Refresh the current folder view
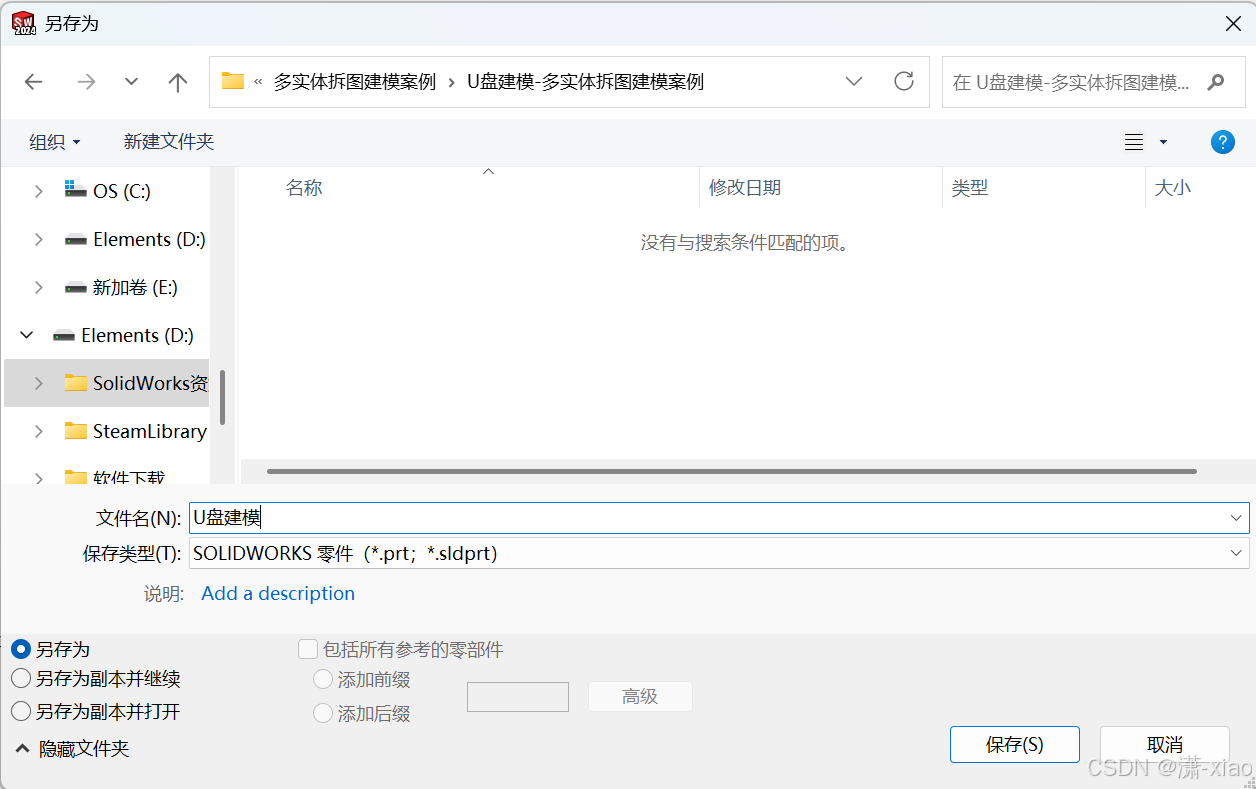This screenshot has height=789, width=1256. (x=904, y=81)
